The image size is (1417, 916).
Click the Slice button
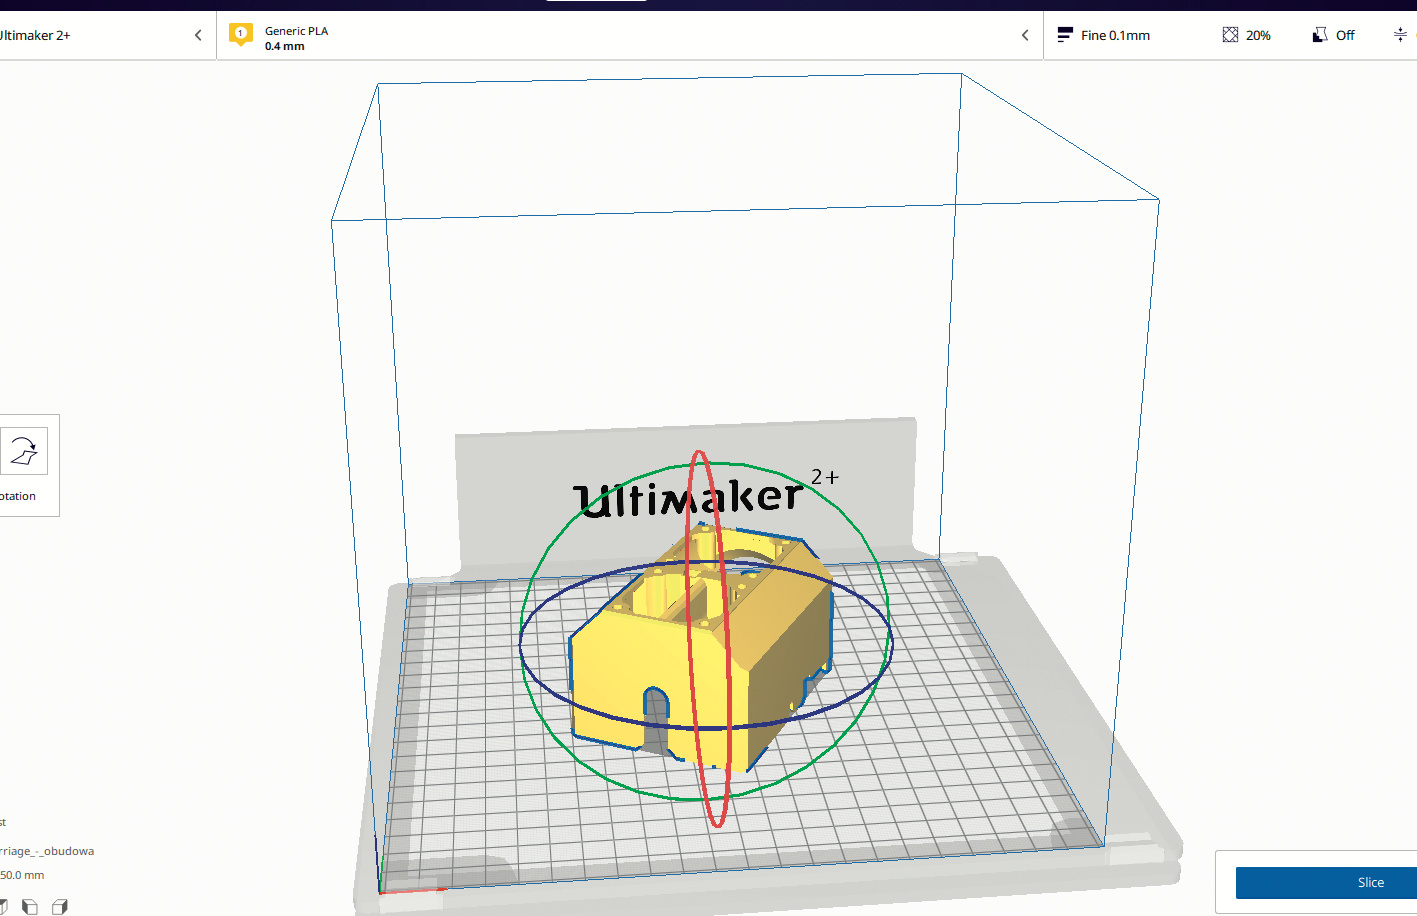tap(1326, 883)
